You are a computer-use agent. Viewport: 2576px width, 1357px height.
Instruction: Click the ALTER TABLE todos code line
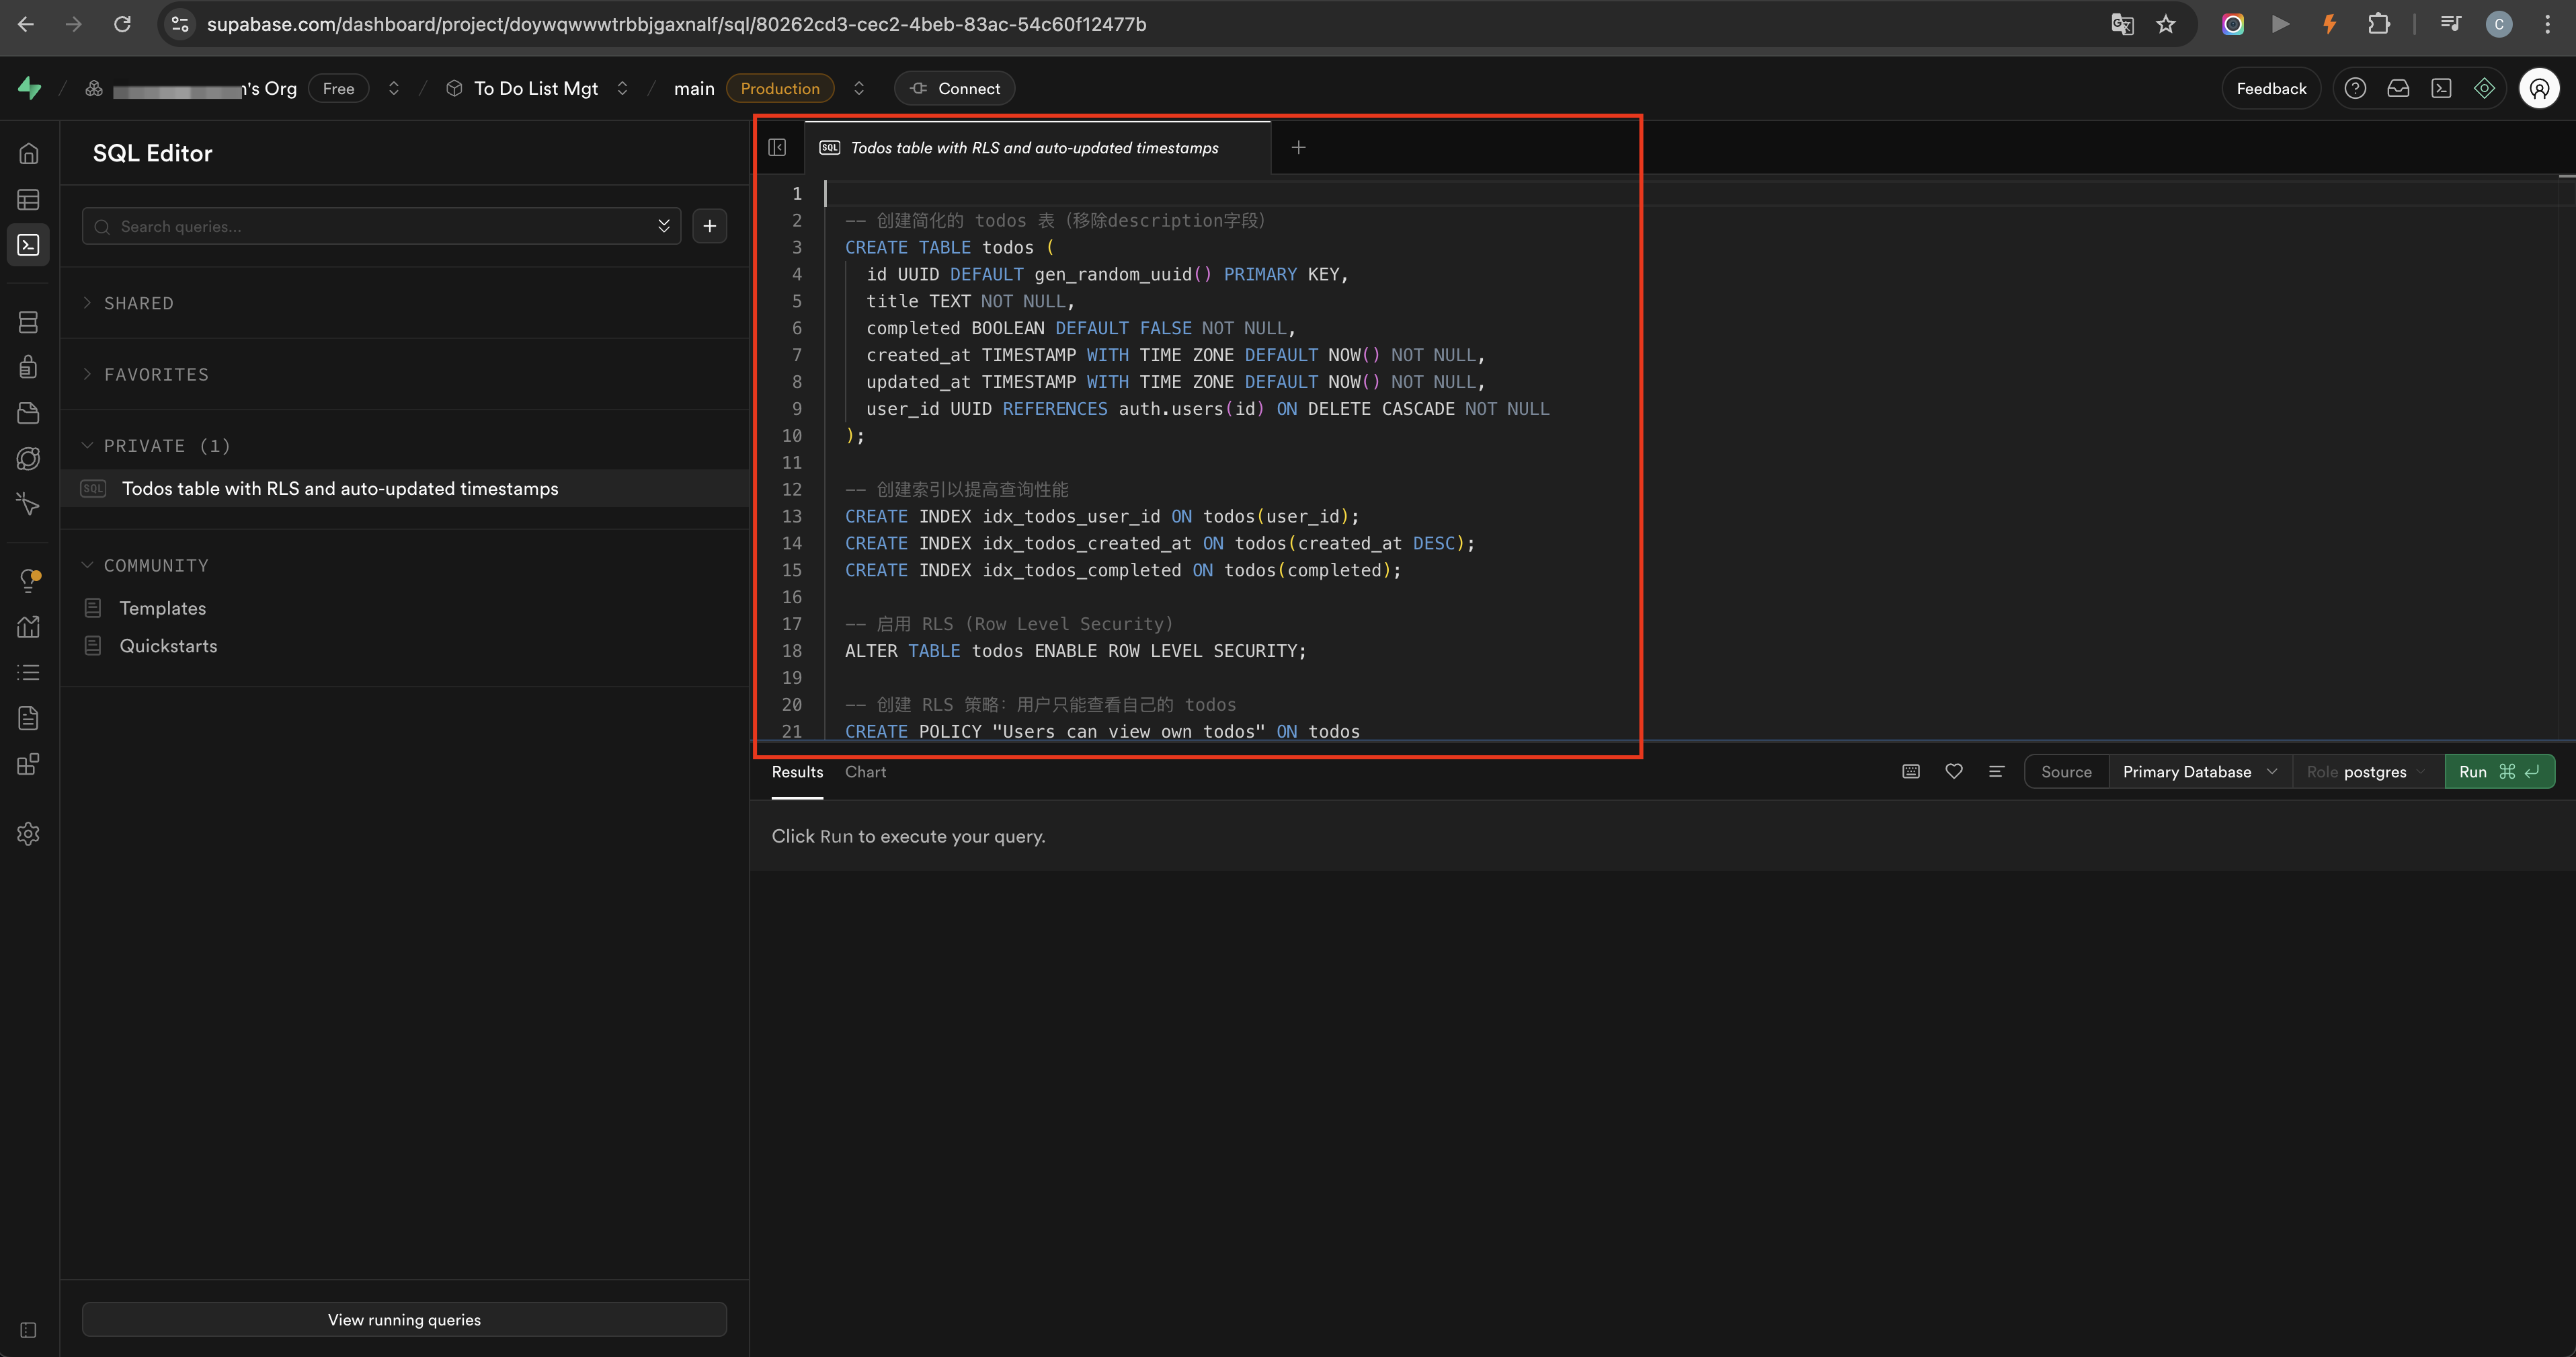(x=1075, y=650)
